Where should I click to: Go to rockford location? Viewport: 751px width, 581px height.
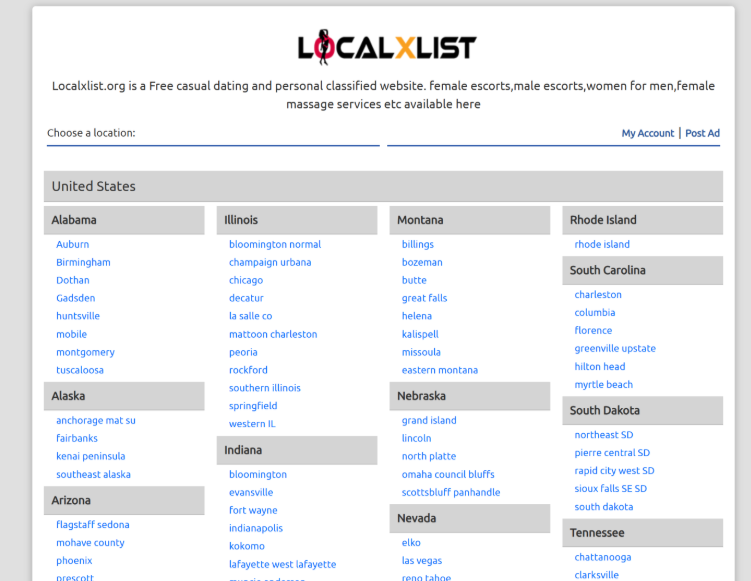[248, 370]
